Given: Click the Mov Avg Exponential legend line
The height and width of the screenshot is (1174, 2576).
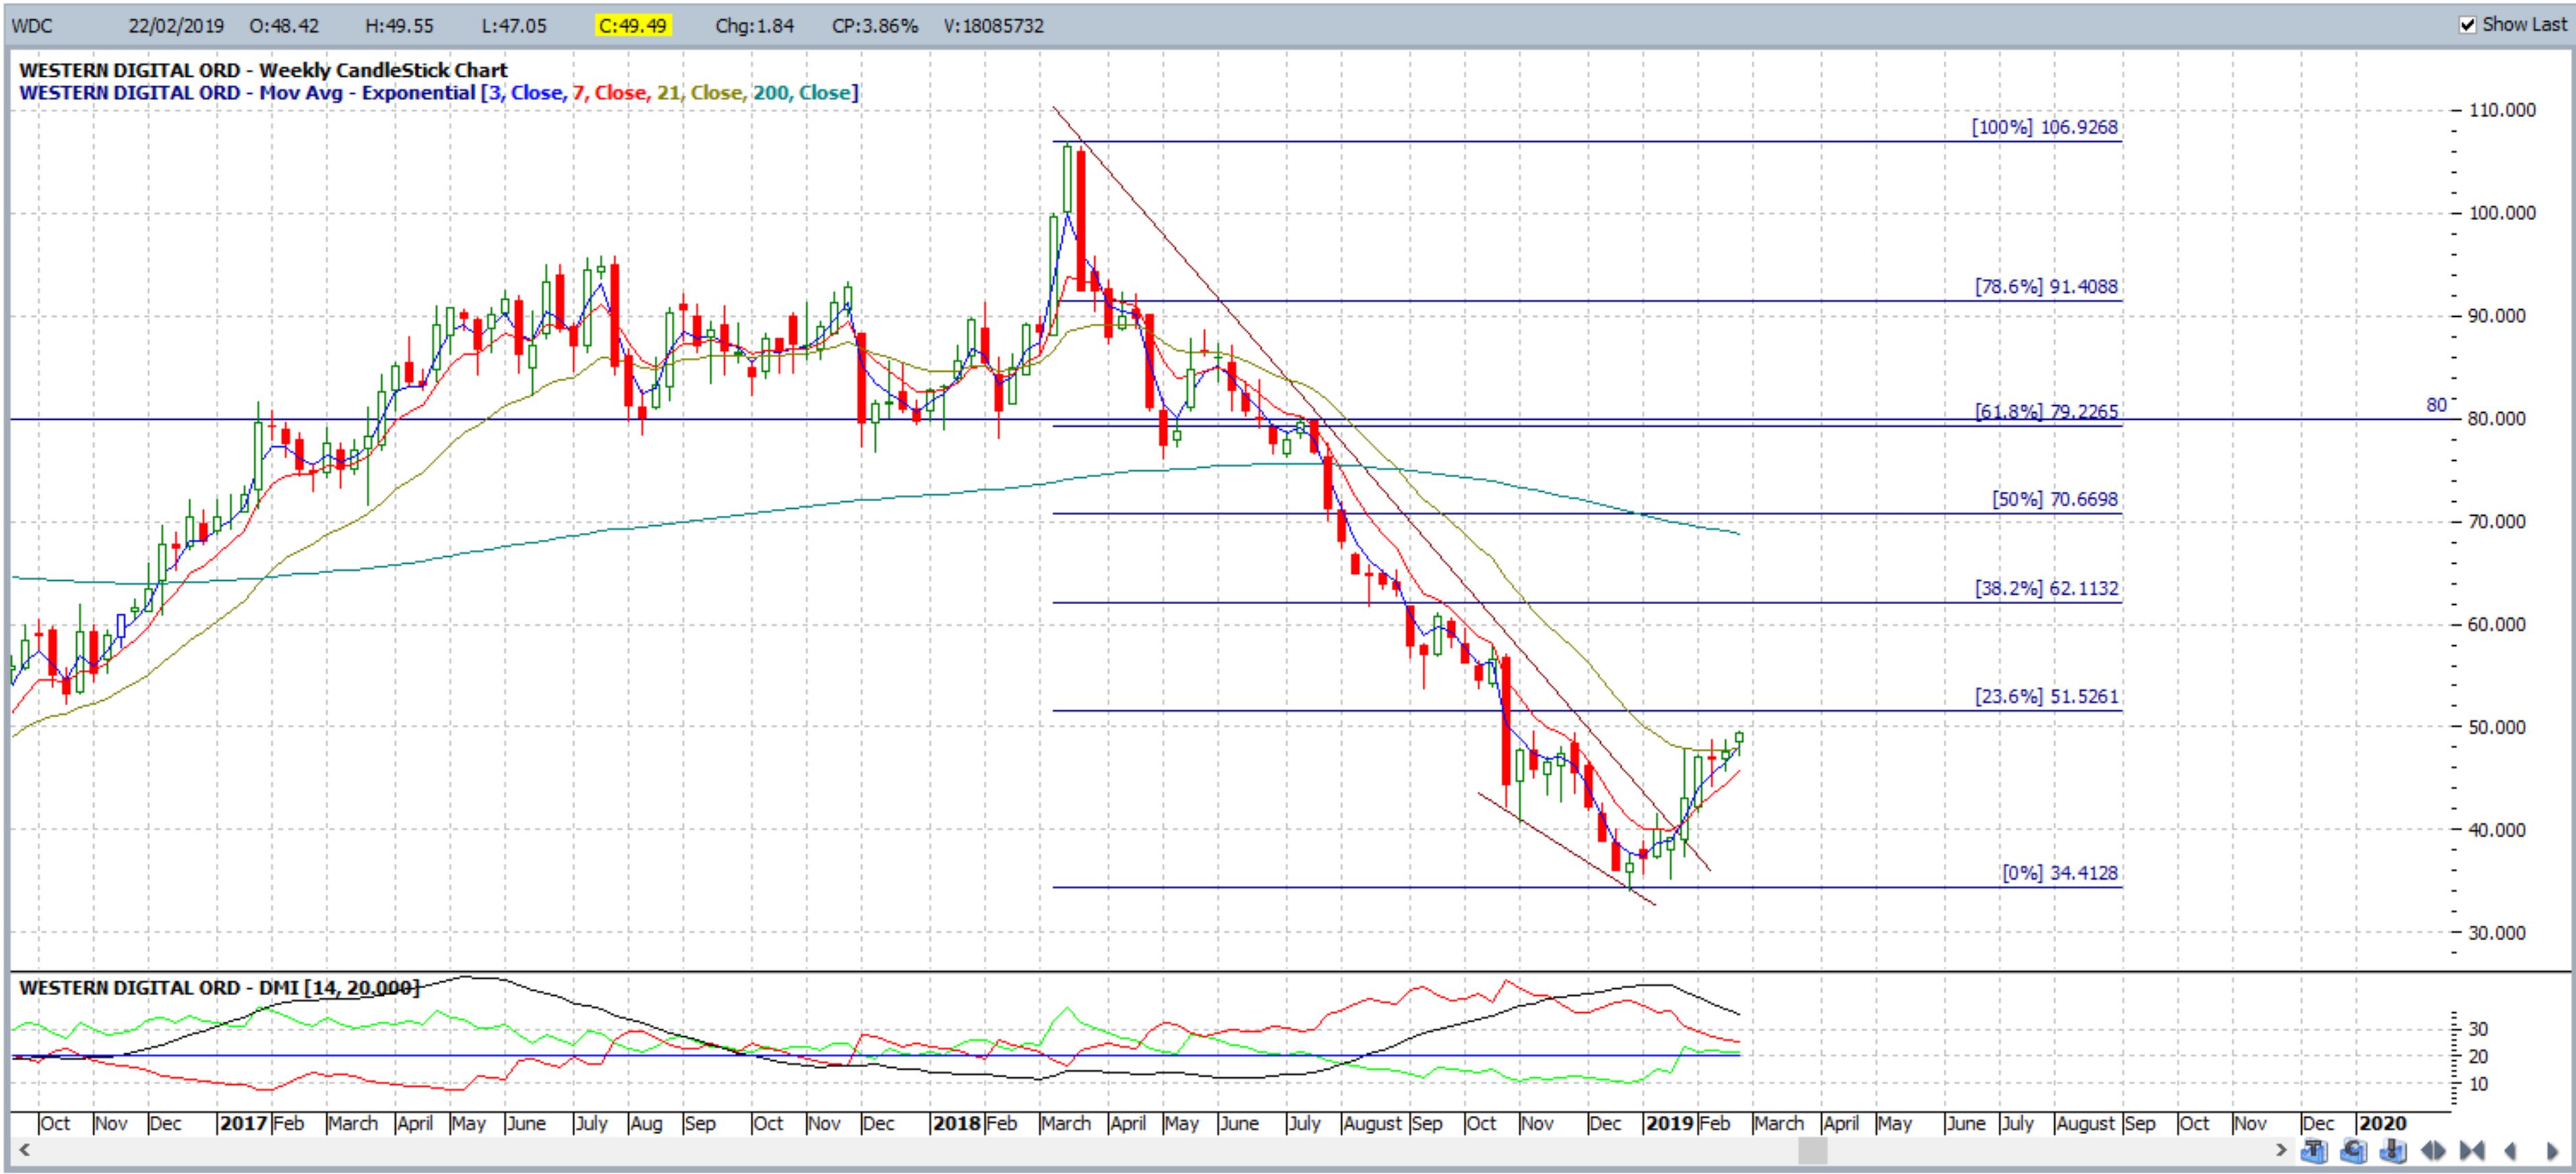Looking at the screenshot, I should coord(438,93).
